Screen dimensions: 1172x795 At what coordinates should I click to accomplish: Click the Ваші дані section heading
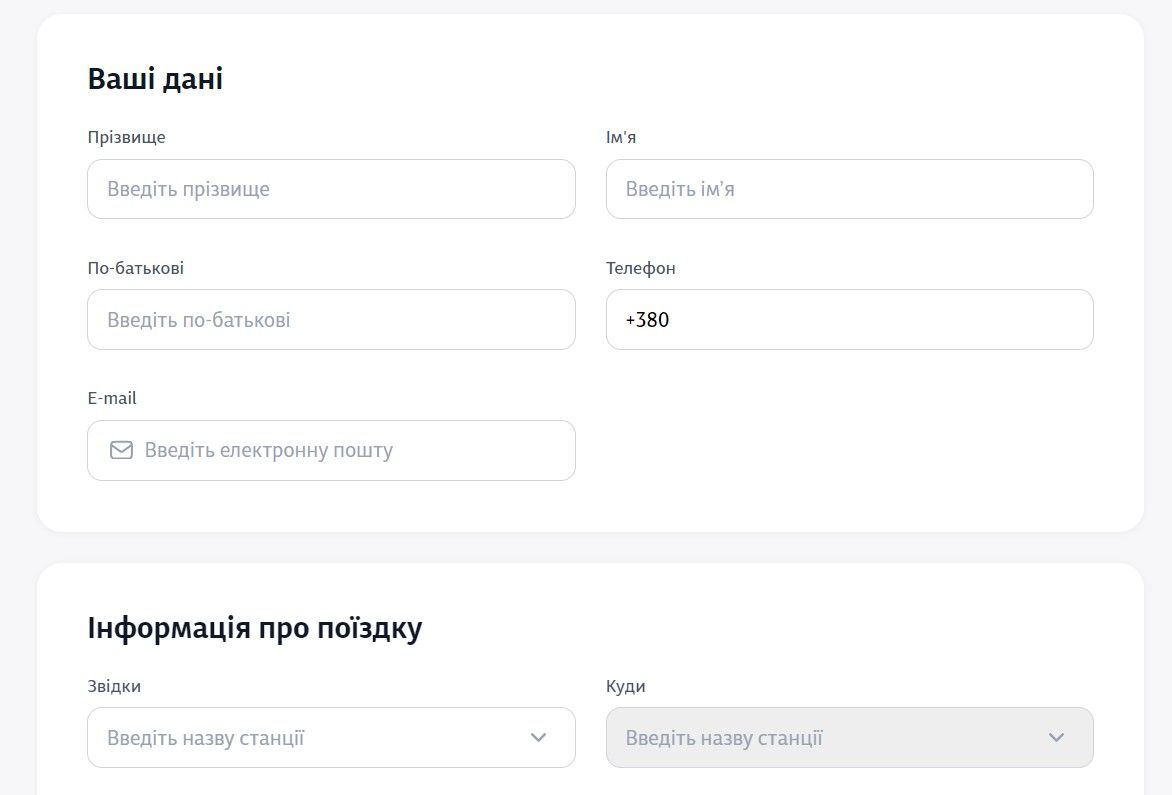point(154,78)
